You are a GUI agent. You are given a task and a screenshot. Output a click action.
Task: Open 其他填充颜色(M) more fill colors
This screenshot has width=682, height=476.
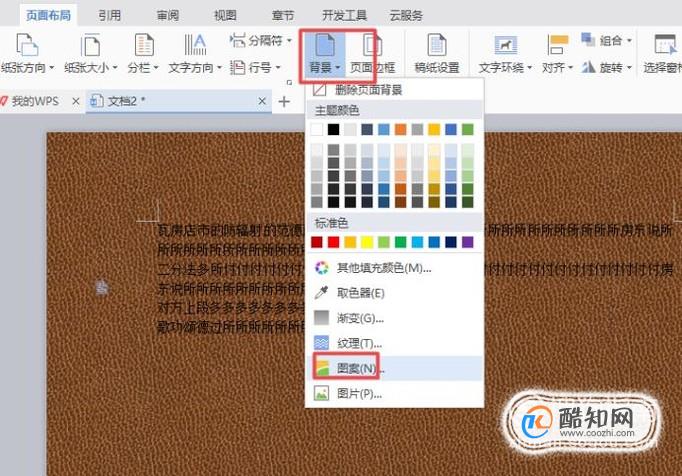(x=395, y=268)
